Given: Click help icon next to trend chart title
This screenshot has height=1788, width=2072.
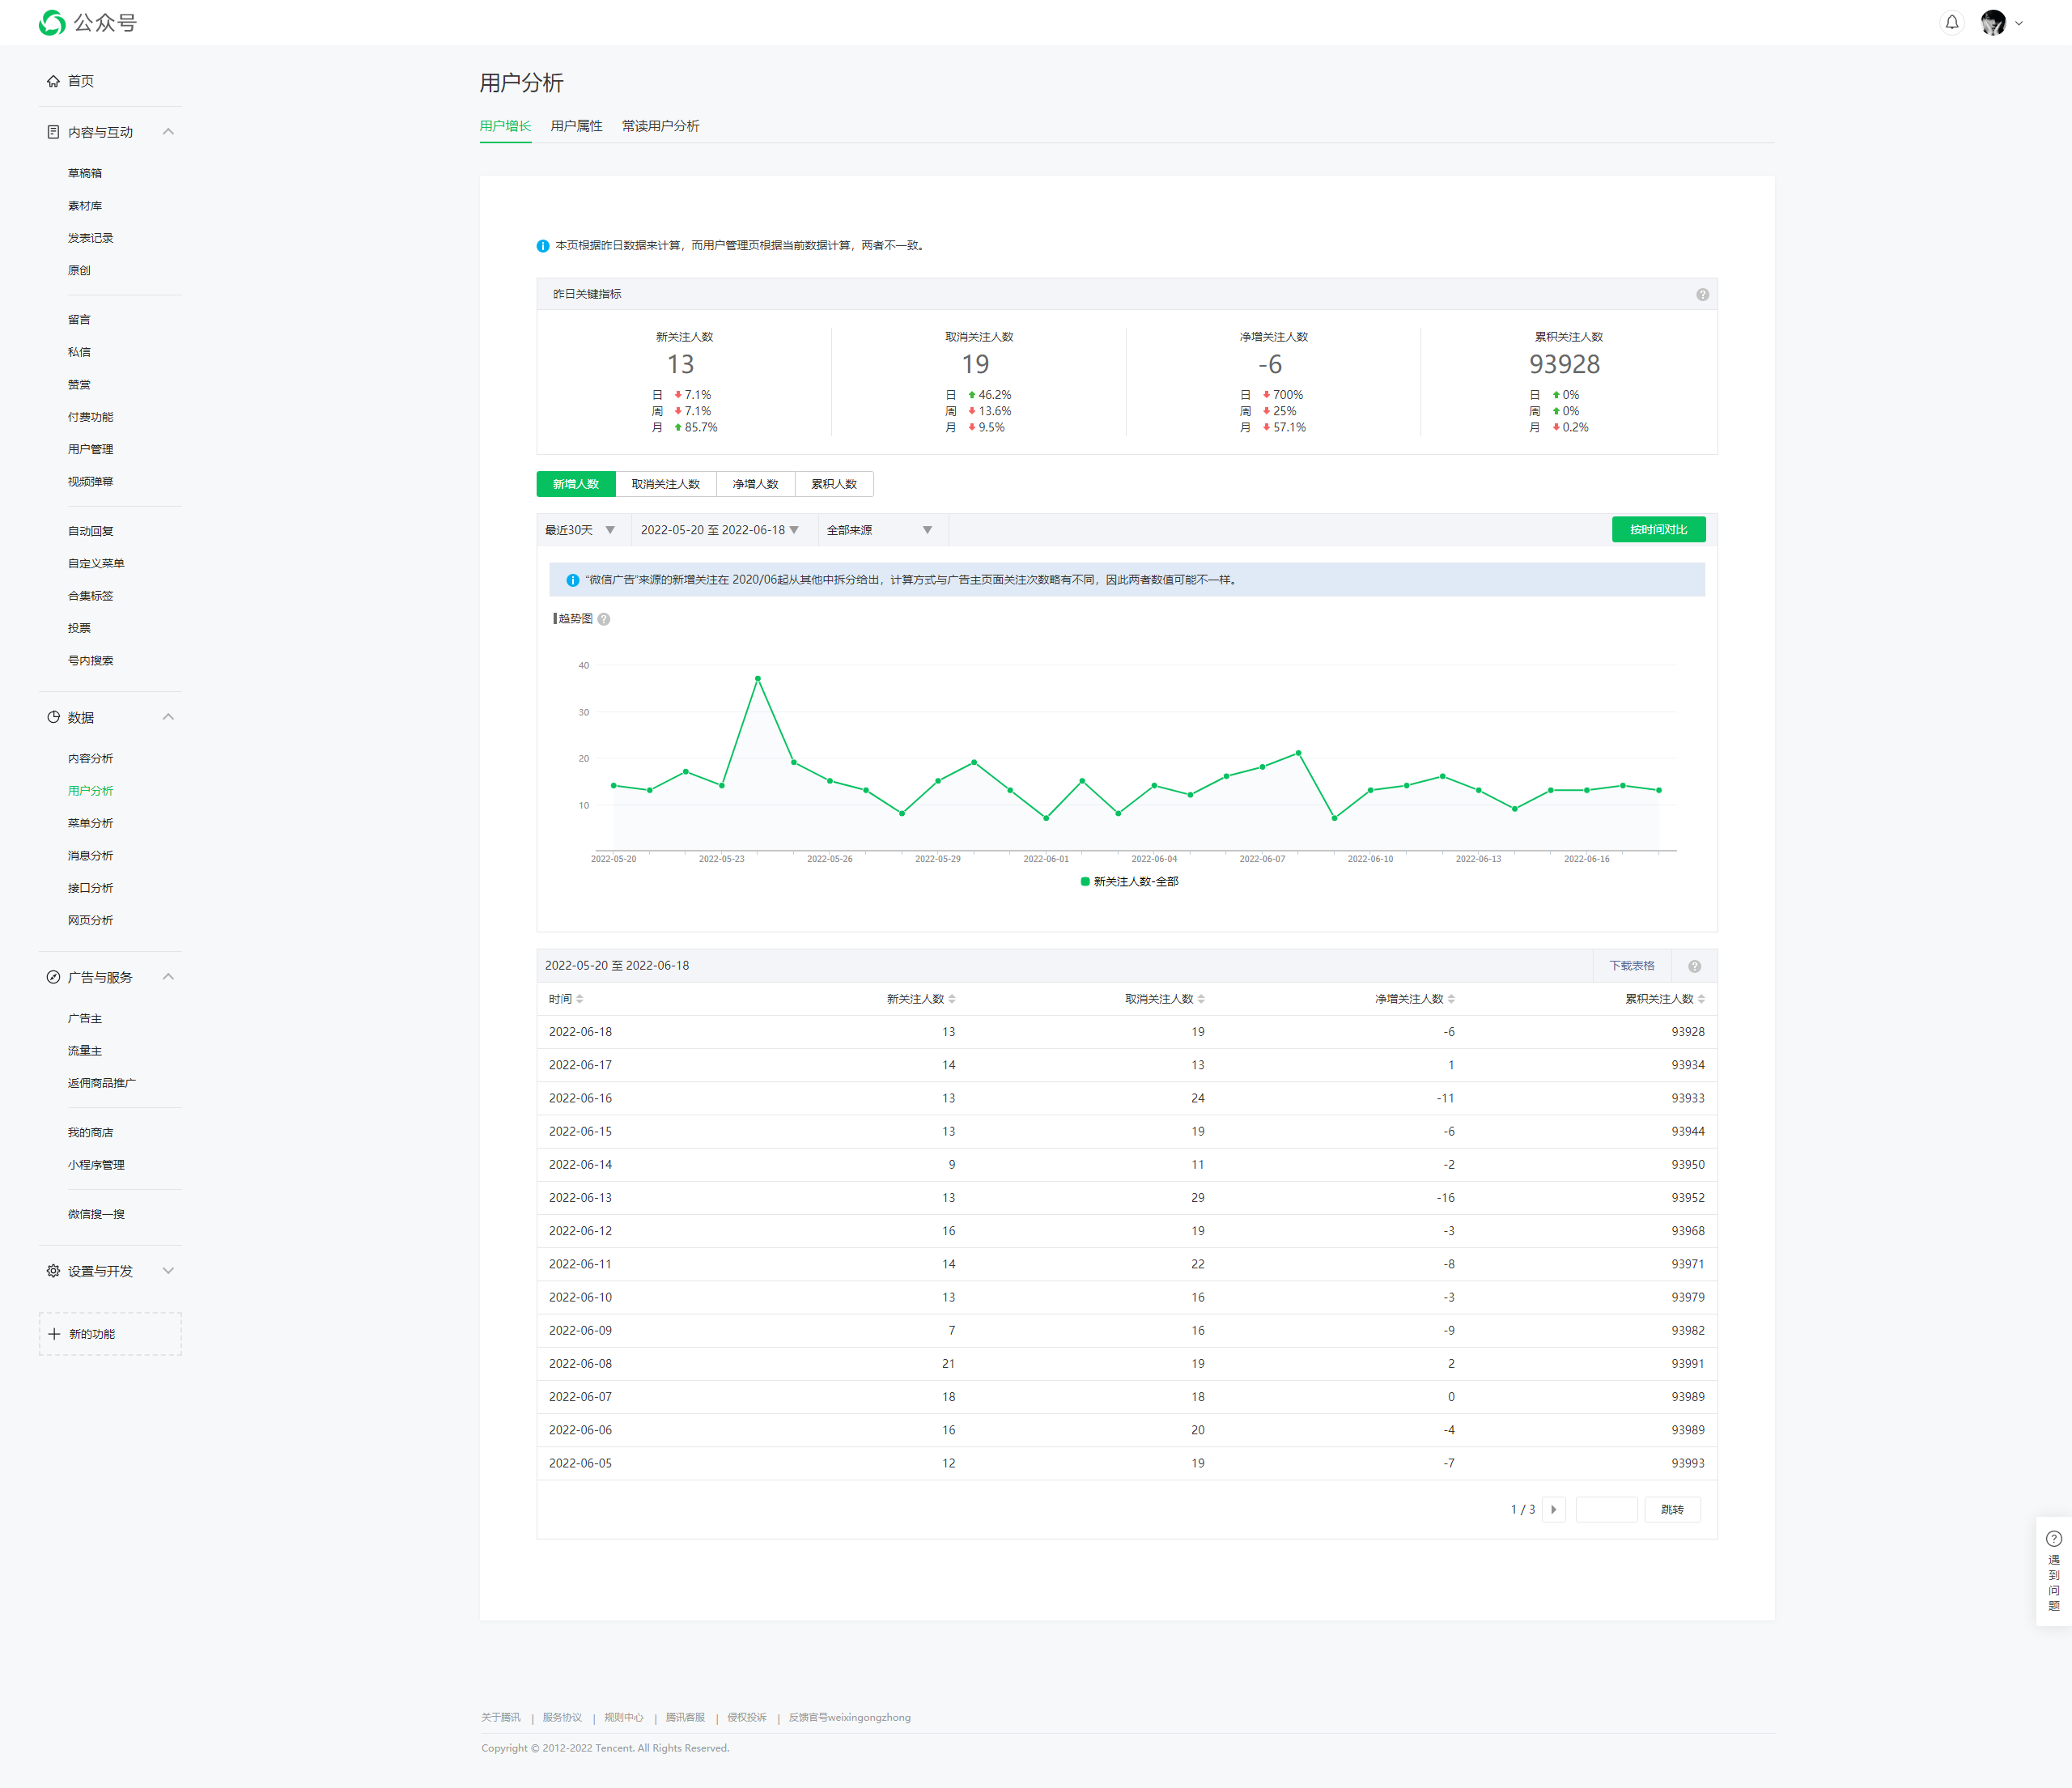Looking at the screenshot, I should coord(604,619).
